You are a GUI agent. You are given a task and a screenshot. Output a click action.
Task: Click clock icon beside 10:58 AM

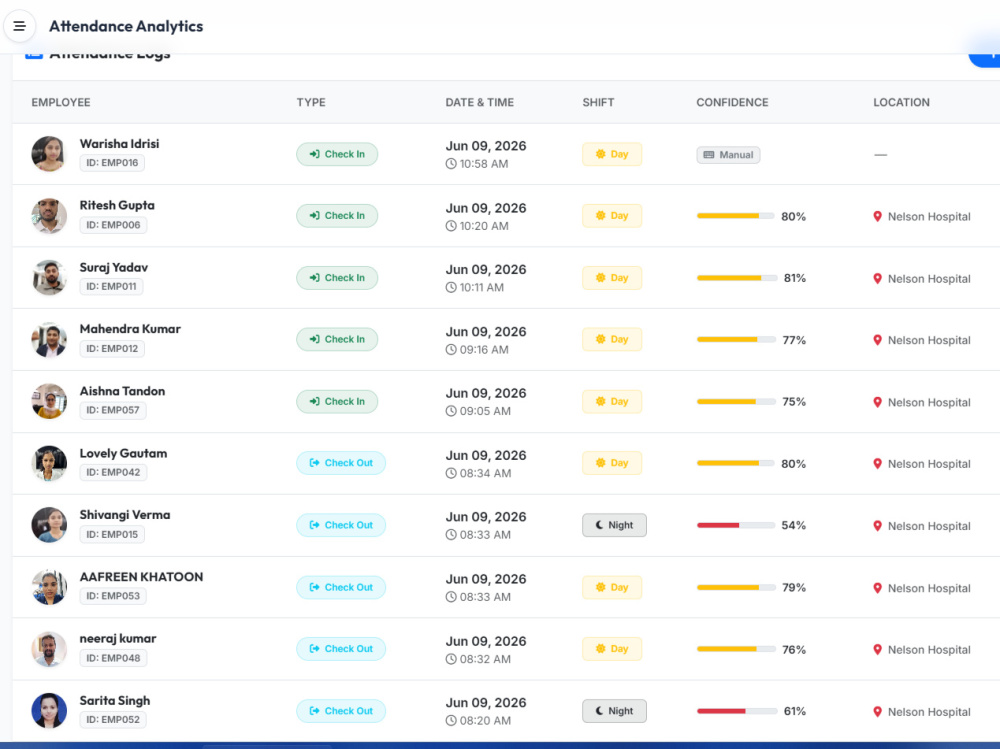(451, 164)
